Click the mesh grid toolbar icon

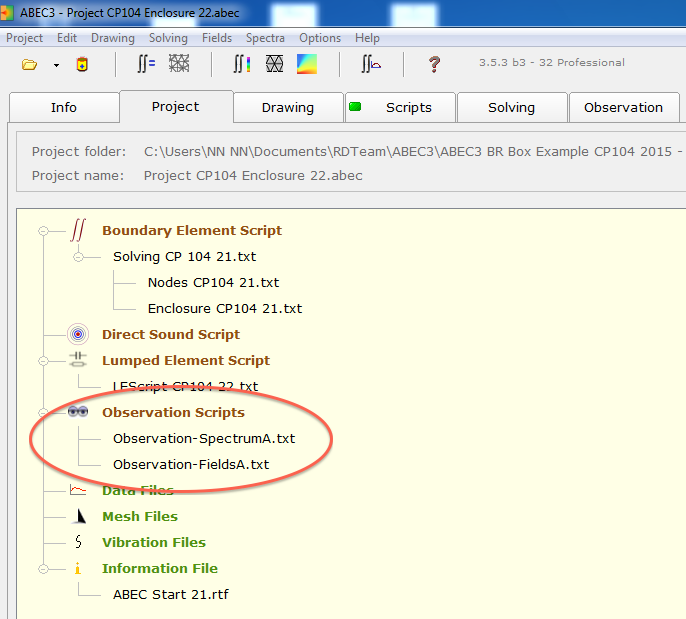click(179, 63)
